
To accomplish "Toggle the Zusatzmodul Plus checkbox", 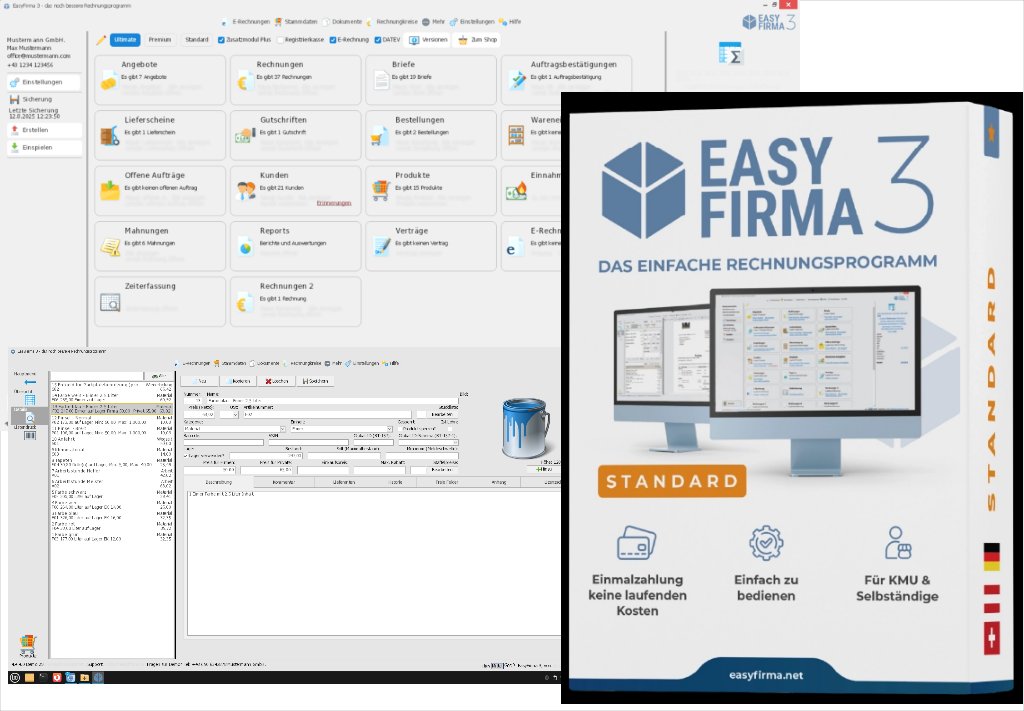I will click(x=221, y=40).
